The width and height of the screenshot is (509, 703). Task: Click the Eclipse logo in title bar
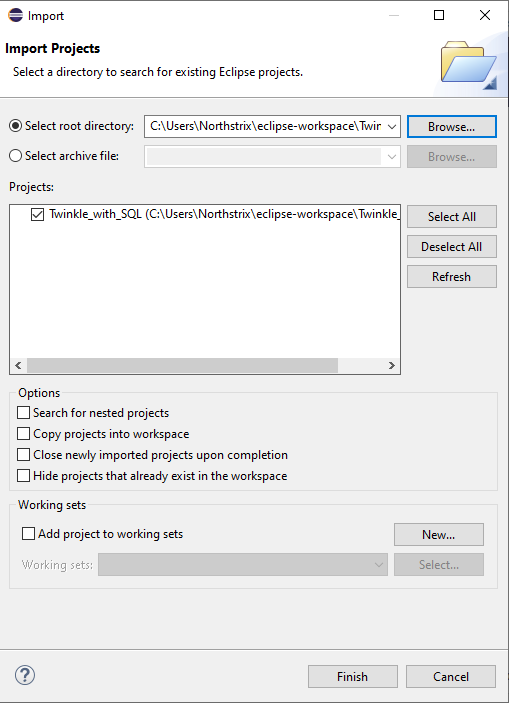pos(15,15)
